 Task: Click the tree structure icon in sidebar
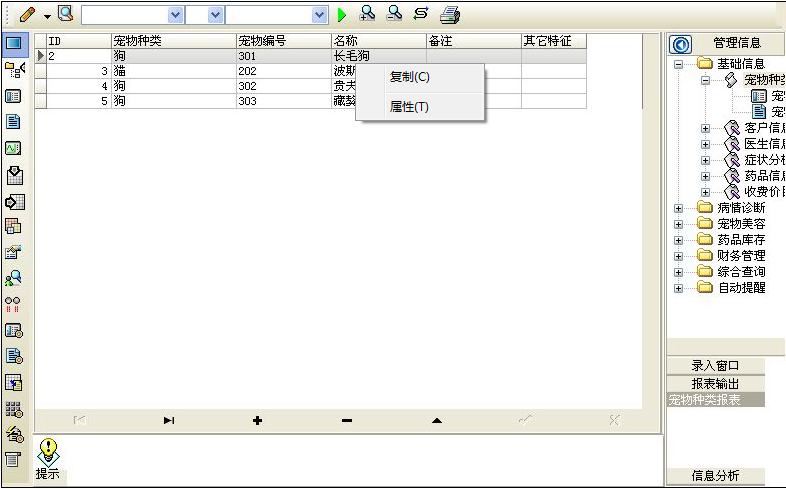coord(14,69)
